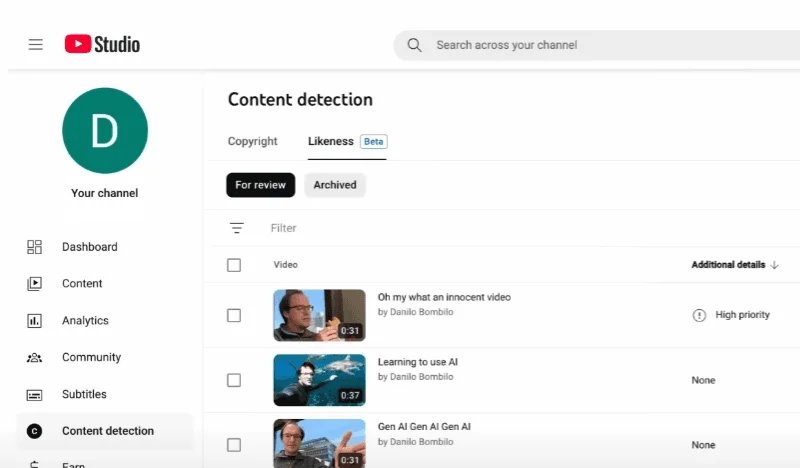Image resolution: width=800 pixels, height=468 pixels.
Task: Open Dashboard from the sidebar
Action: 89,247
